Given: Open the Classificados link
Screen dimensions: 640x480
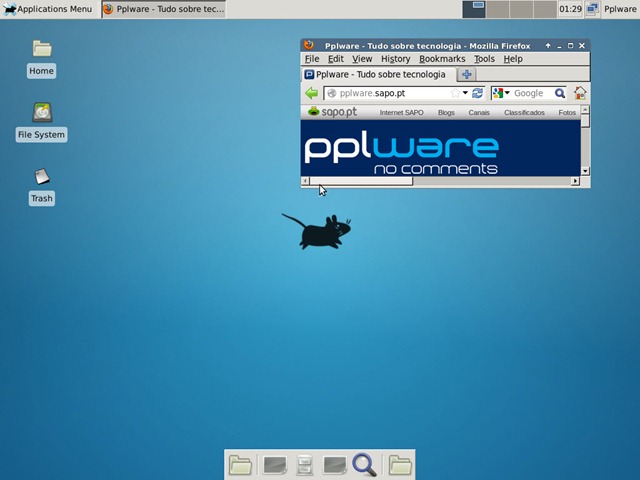Looking at the screenshot, I should coord(524,112).
